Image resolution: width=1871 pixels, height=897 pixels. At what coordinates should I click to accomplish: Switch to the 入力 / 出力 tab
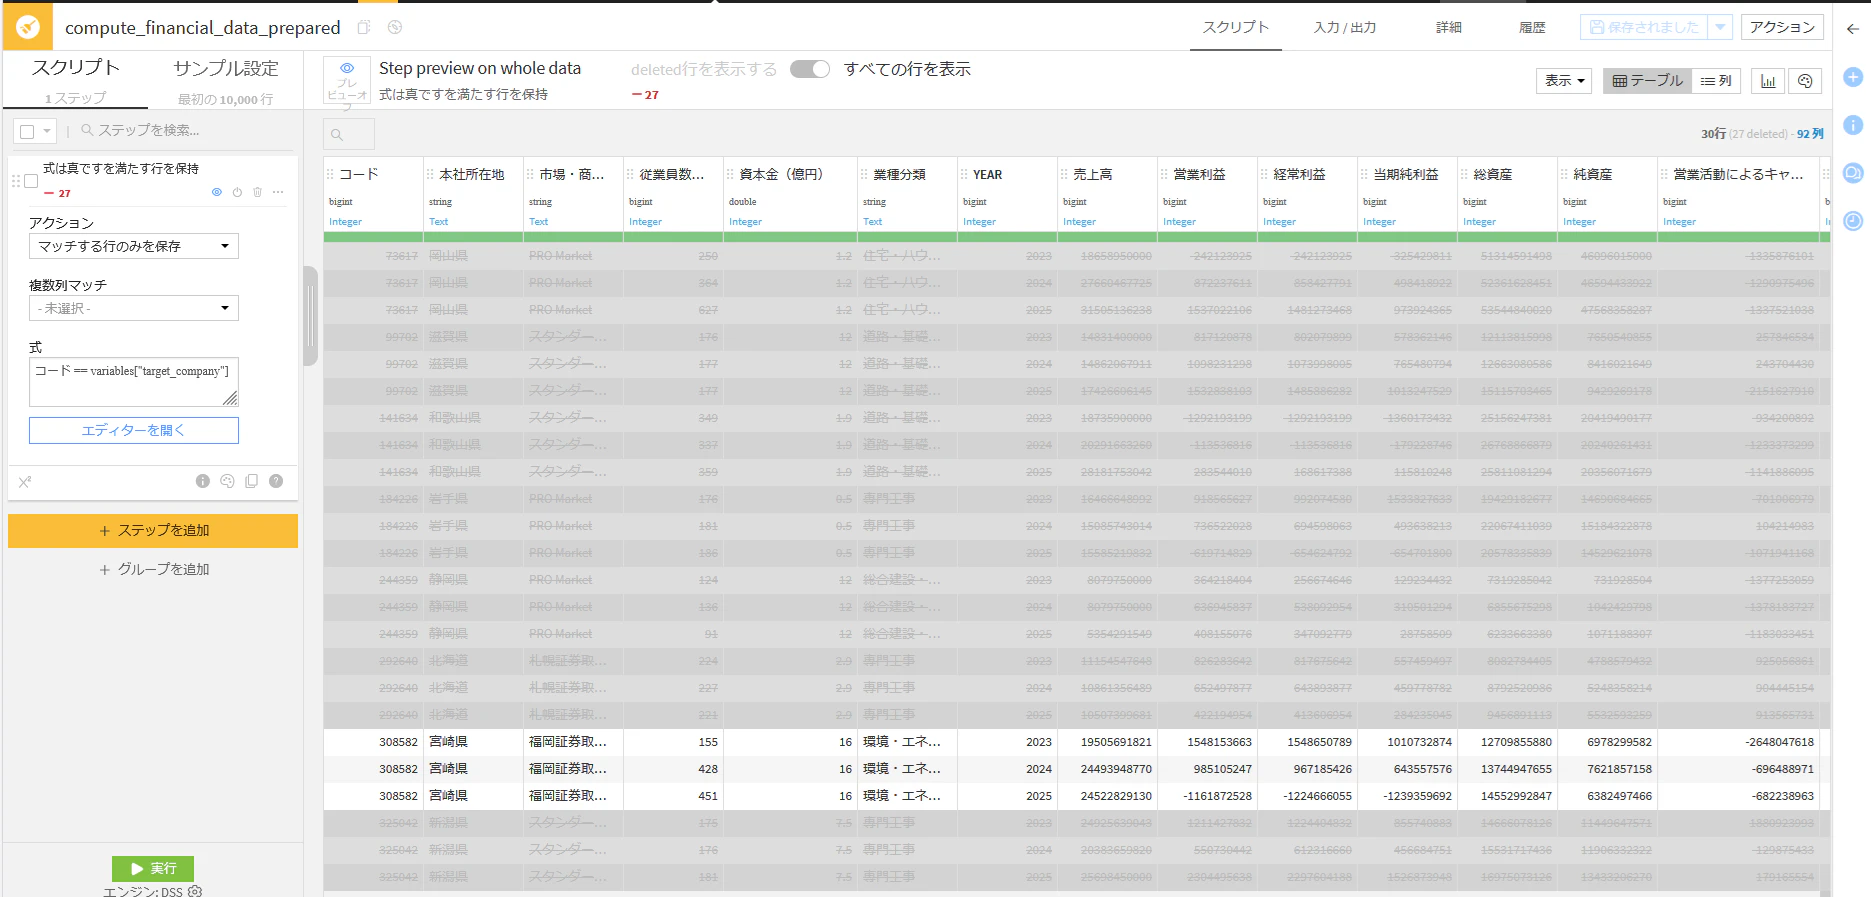click(x=1345, y=28)
